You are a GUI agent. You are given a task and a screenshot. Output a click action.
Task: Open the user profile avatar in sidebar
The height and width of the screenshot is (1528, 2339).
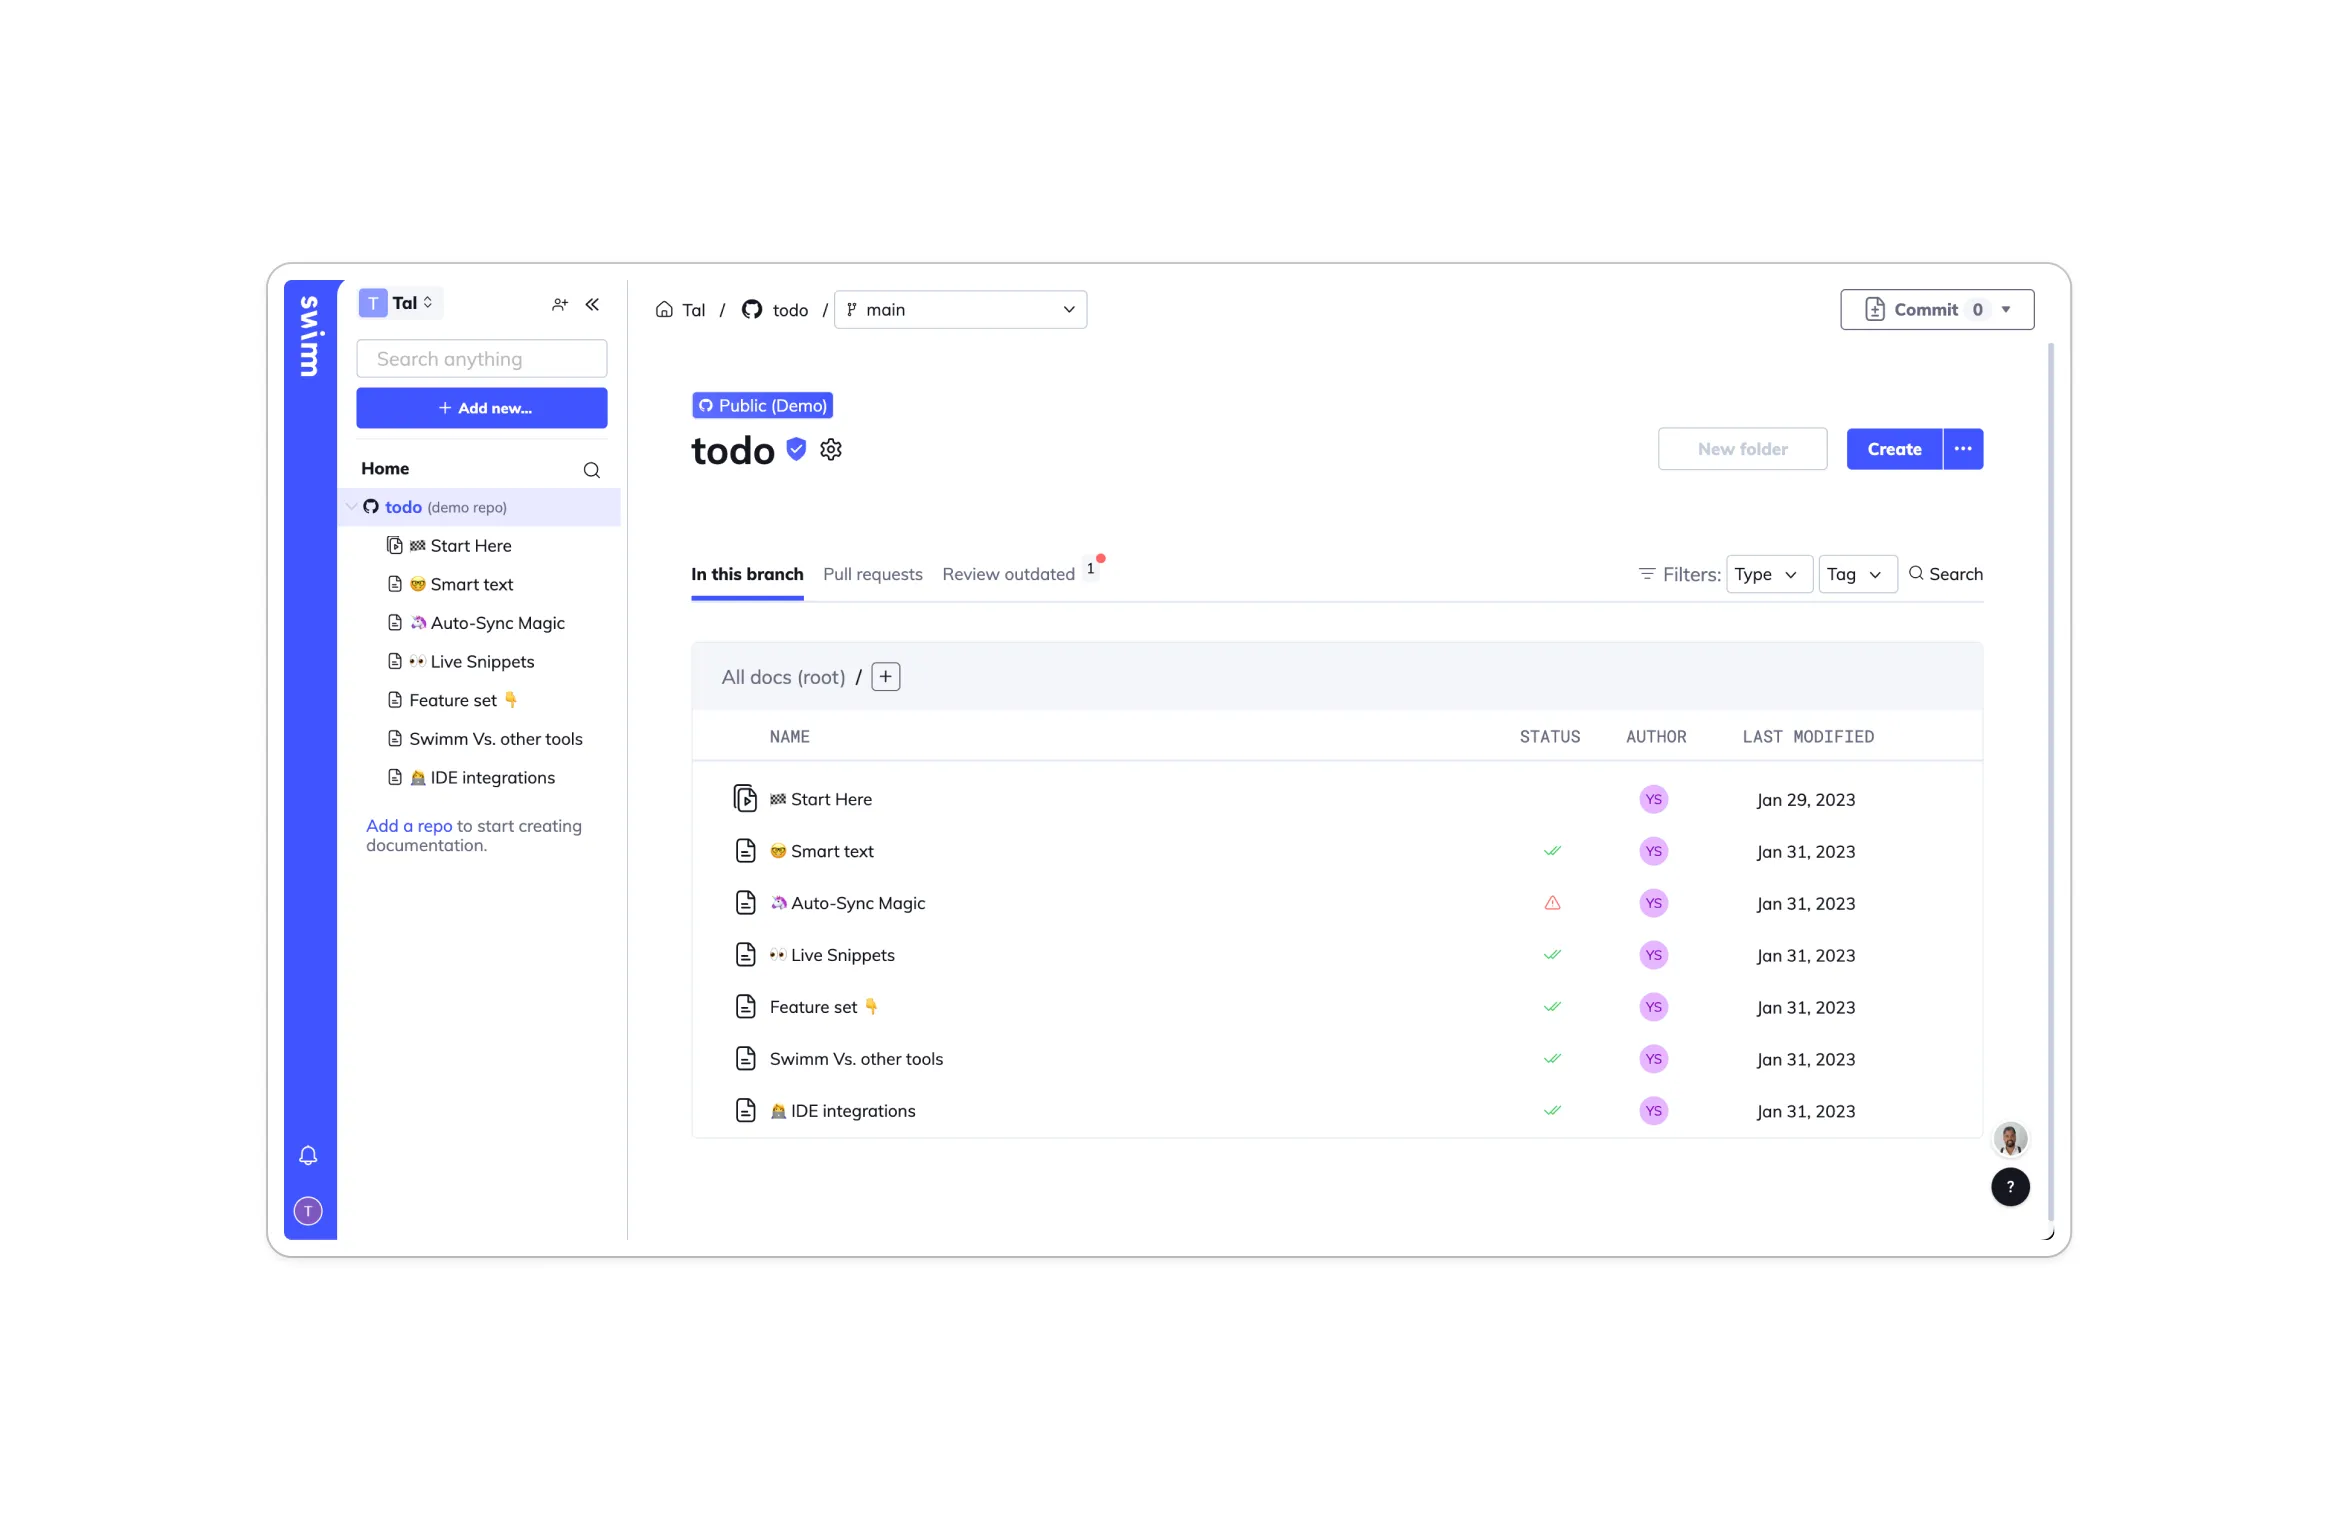(308, 1211)
